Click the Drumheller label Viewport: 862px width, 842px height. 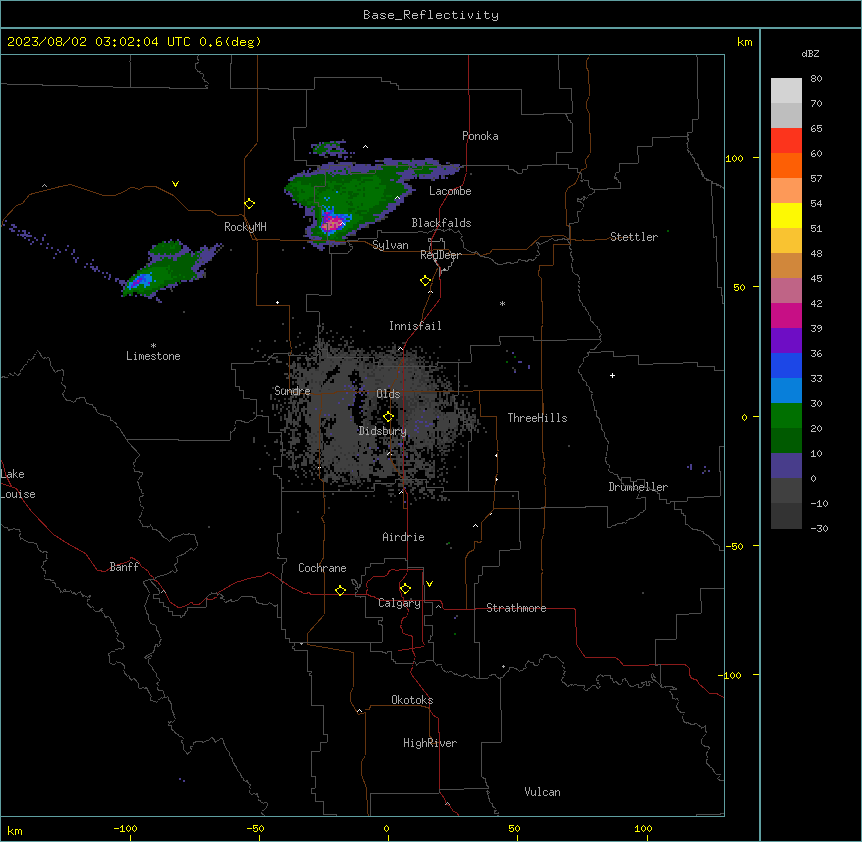[638, 487]
